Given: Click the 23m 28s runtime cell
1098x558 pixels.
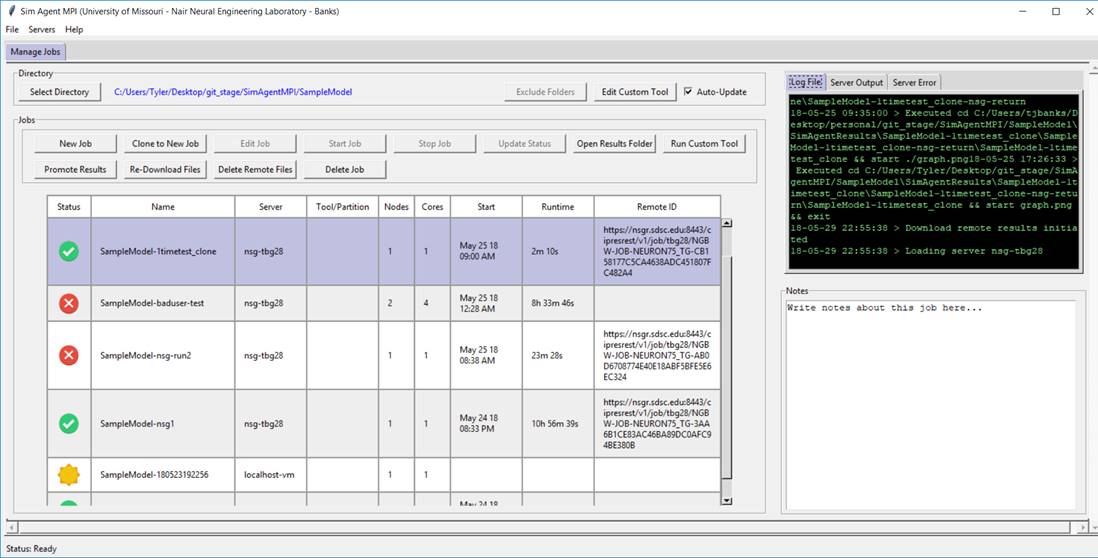Looking at the screenshot, I should [x=557, y=356].
